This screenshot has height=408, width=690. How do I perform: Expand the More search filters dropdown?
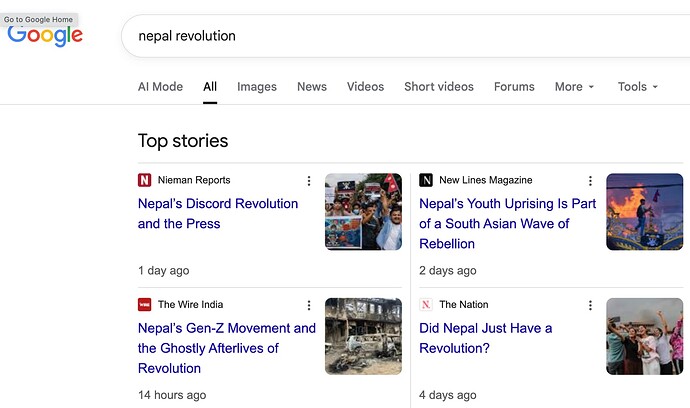click(x=574, y=87)
